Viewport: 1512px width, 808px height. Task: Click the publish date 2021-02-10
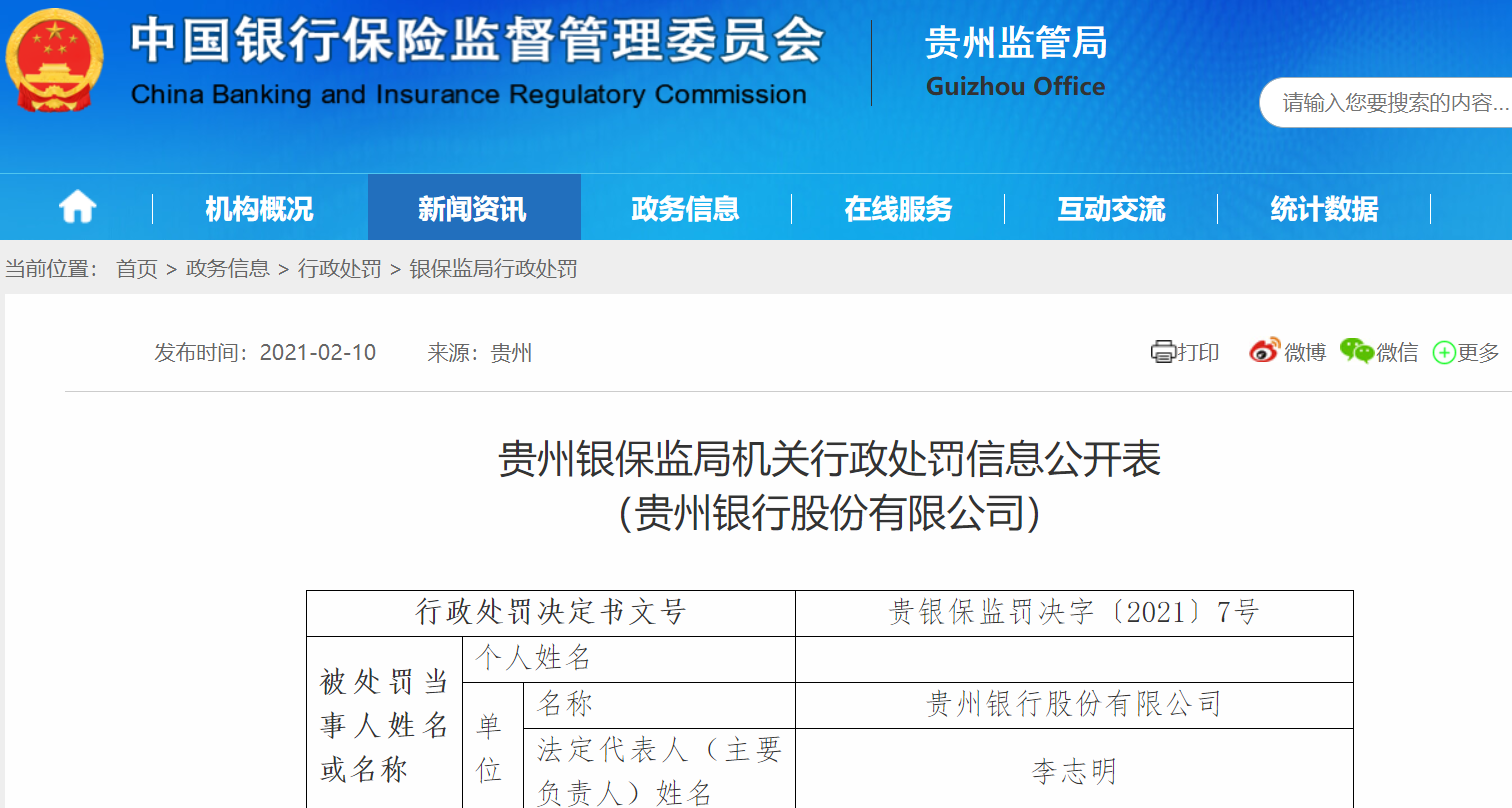tap(318, 352)
